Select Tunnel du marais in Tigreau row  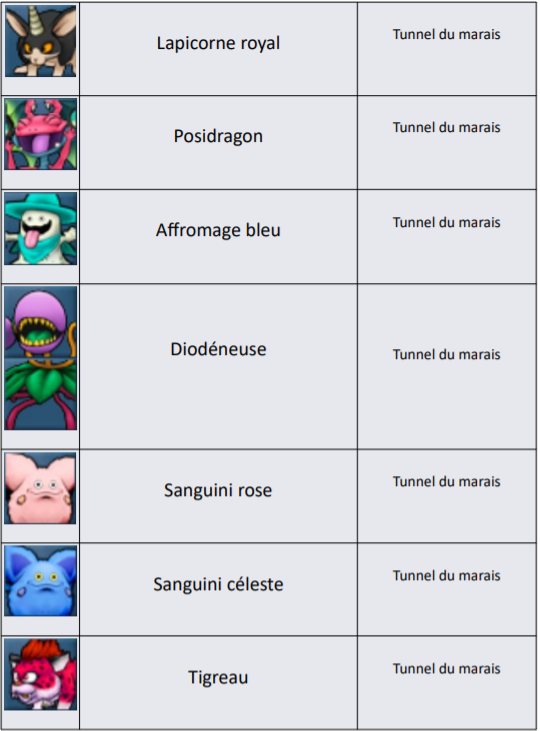[x=446, y=669]
